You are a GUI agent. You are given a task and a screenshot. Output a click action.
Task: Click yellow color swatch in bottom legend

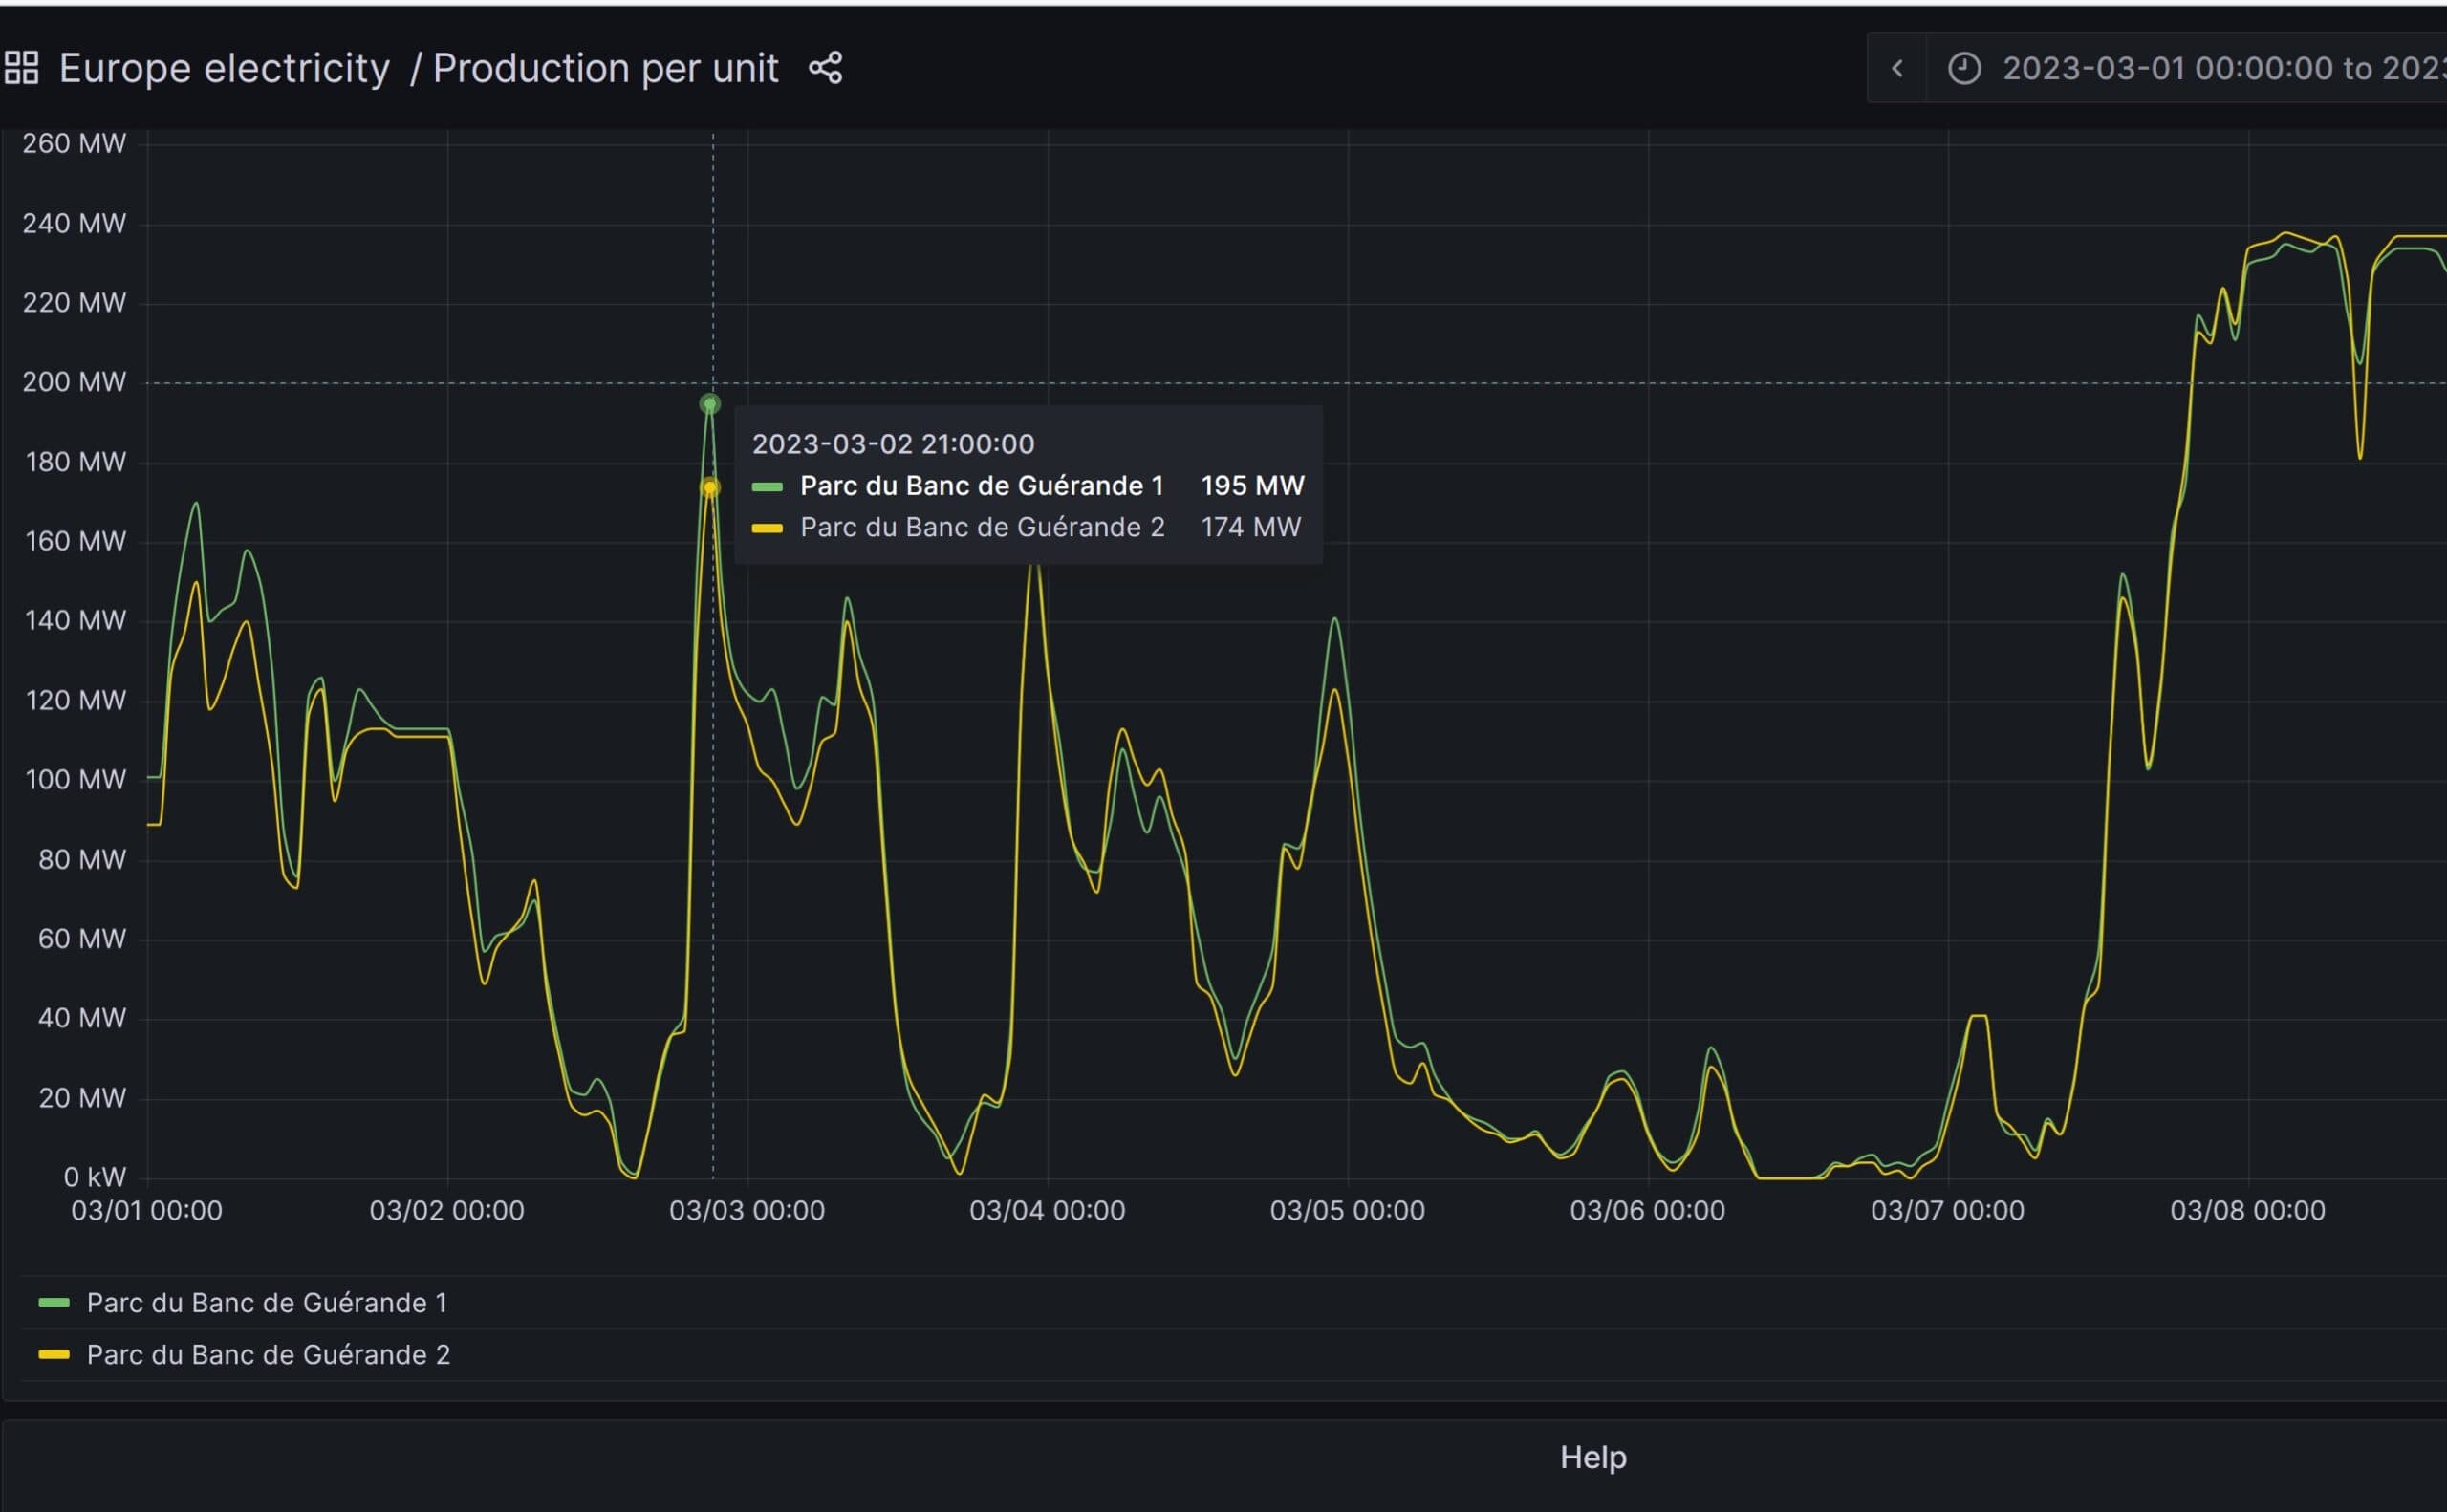pyautogui.click(x=53, y=1355)
